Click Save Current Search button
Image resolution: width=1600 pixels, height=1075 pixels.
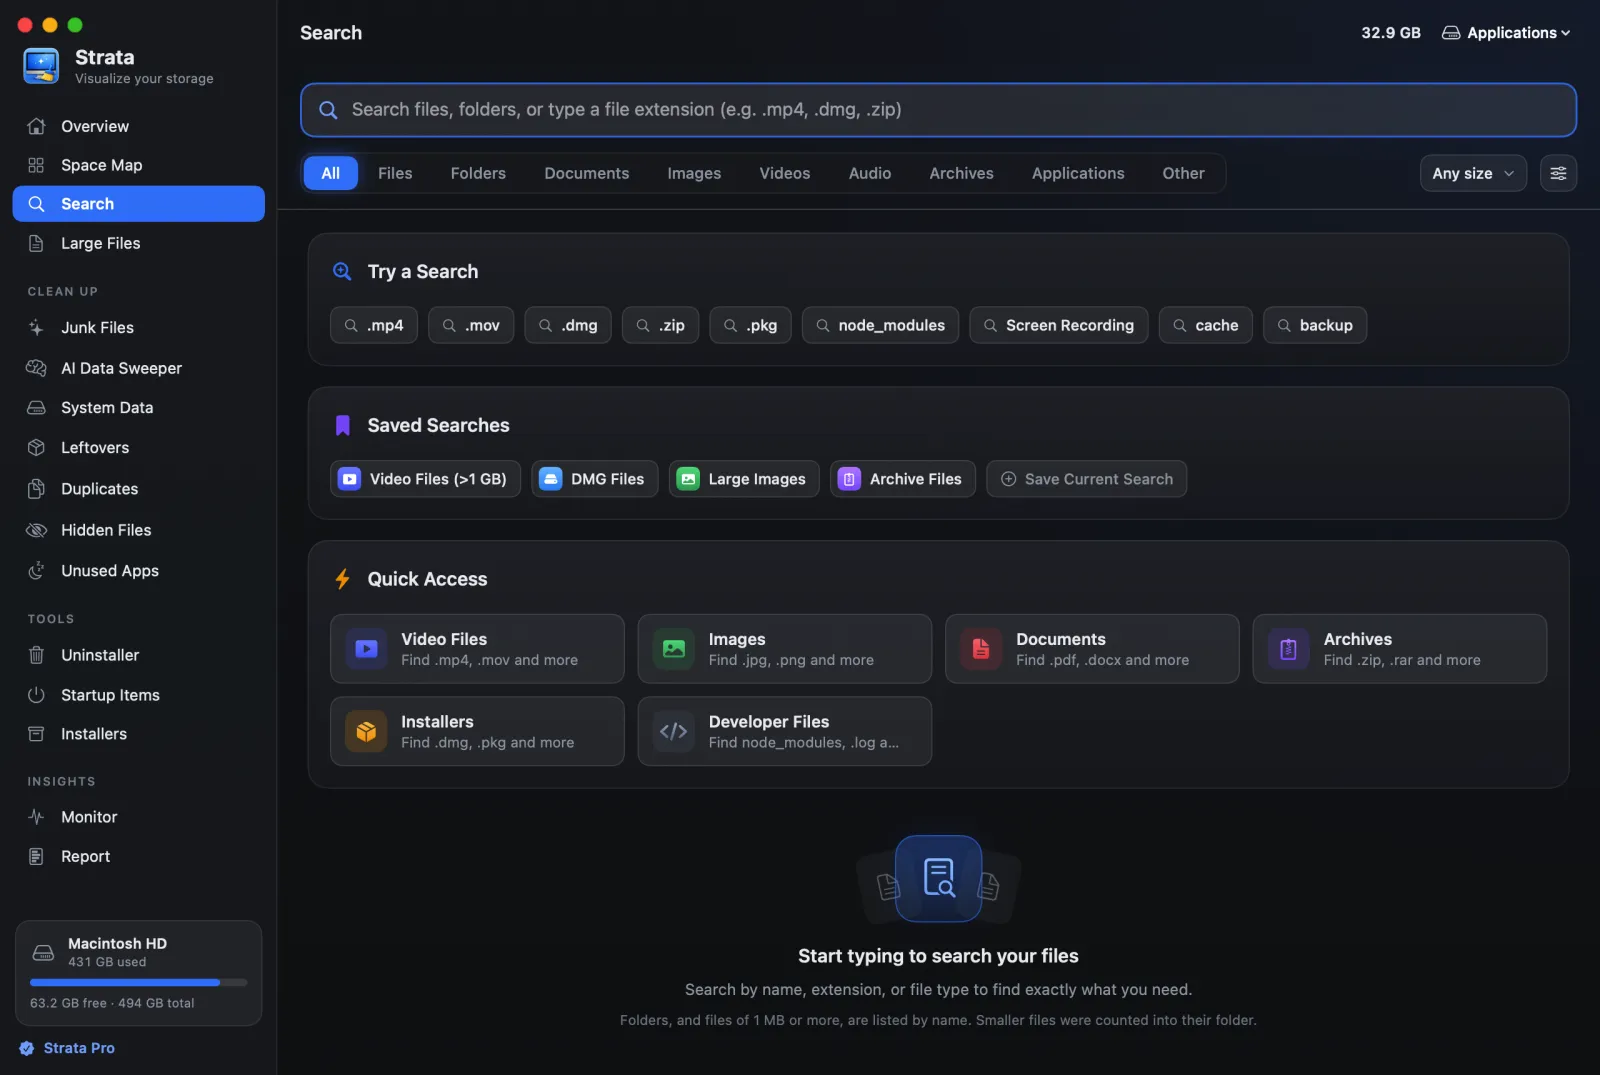[1087, 479]
